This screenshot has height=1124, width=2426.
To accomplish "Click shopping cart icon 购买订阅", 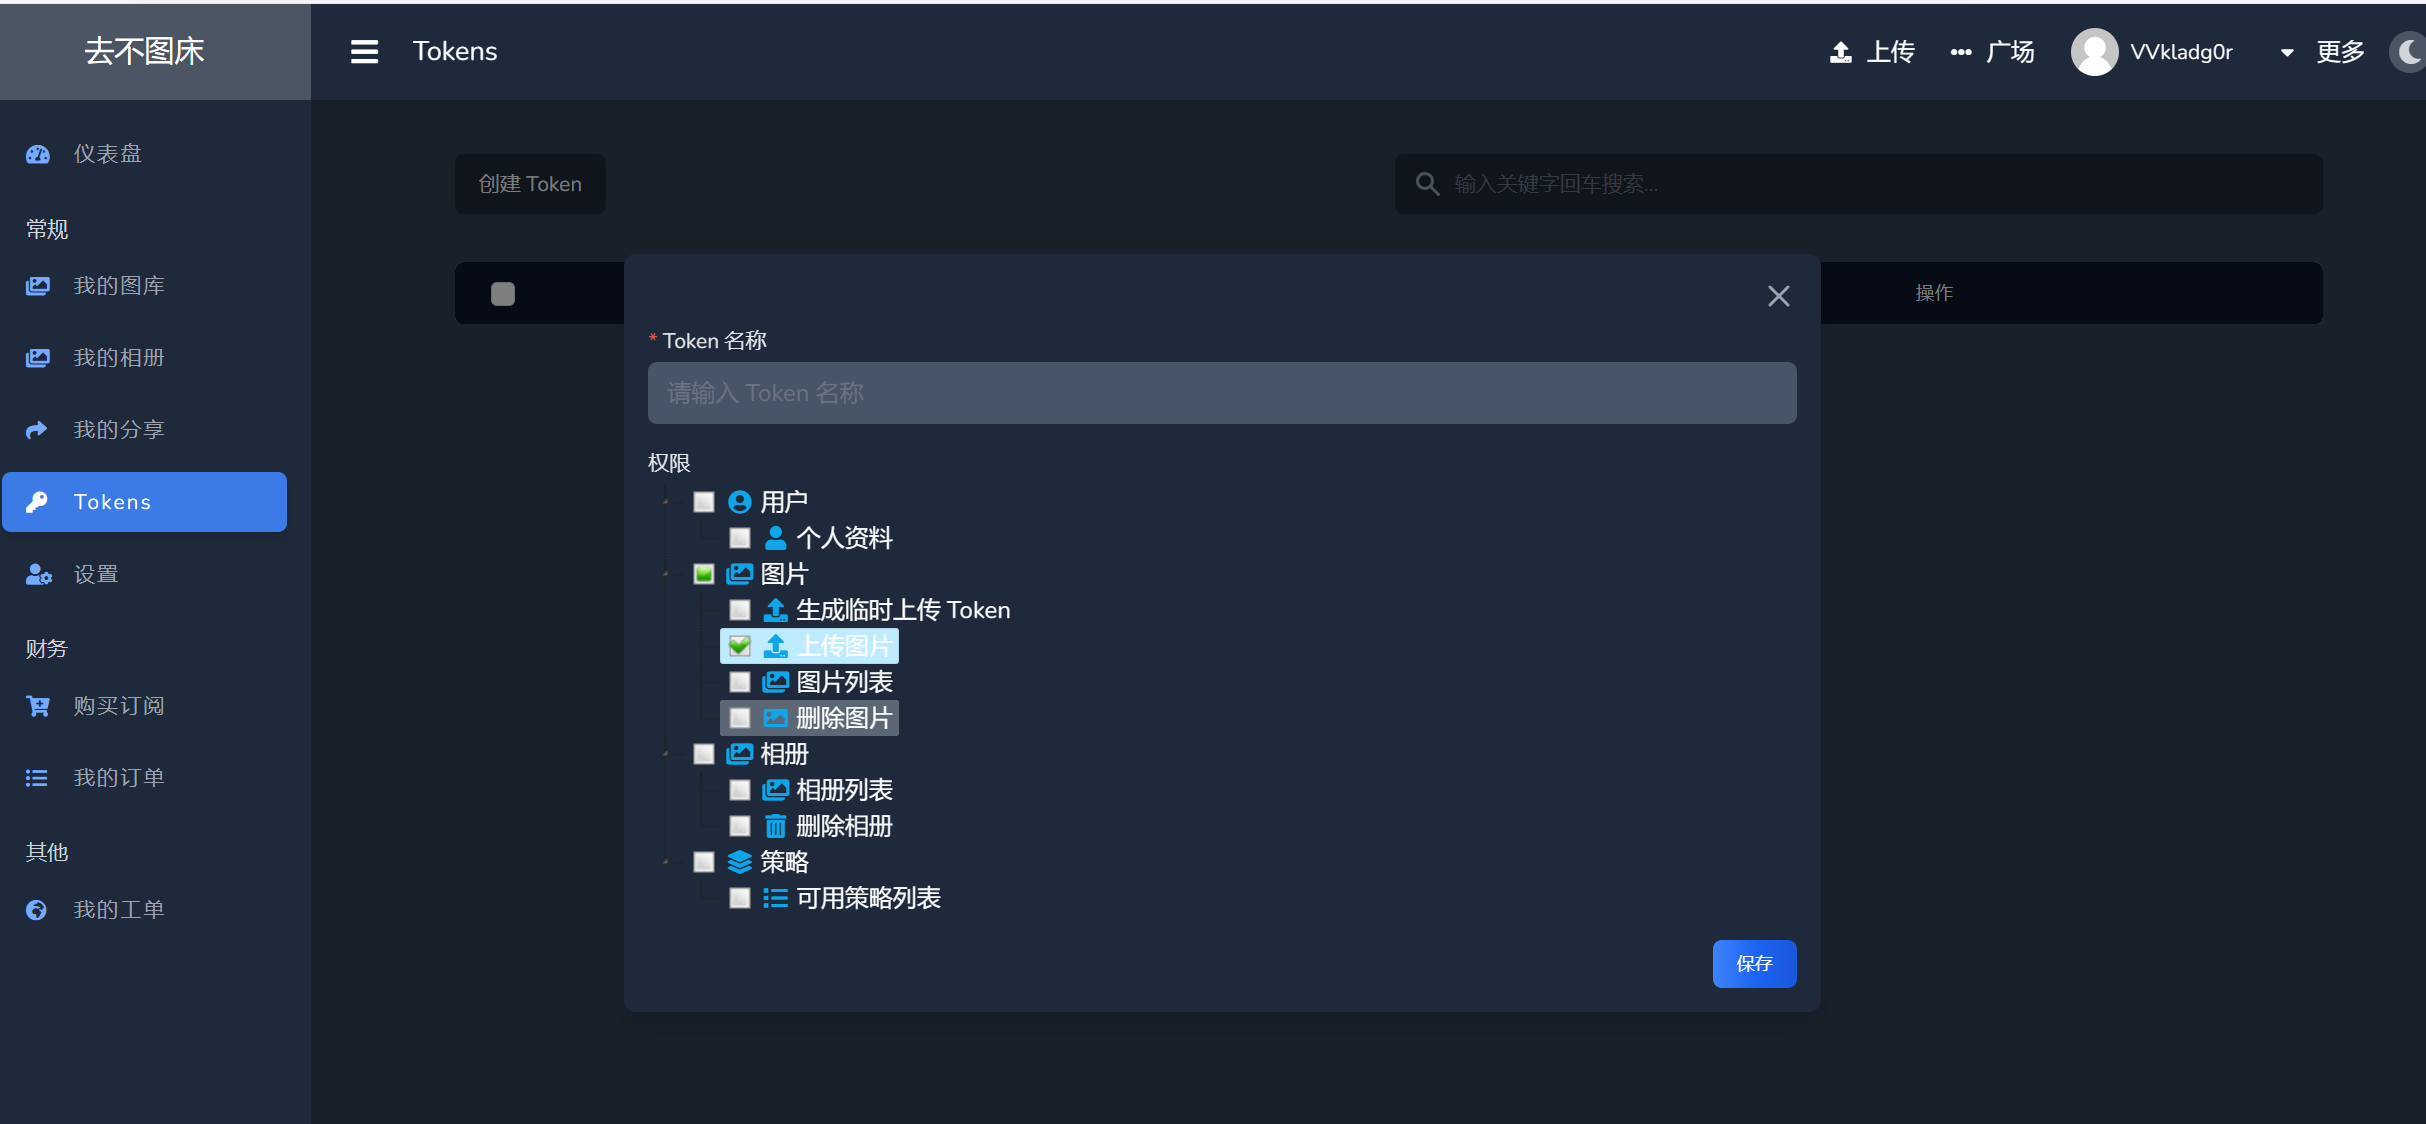I will pos(38,706).
